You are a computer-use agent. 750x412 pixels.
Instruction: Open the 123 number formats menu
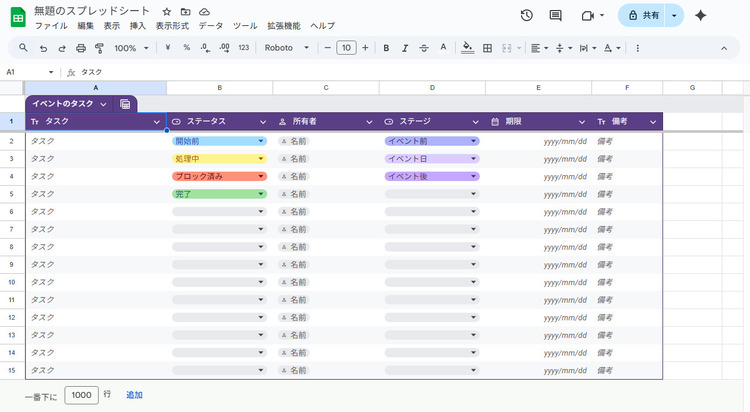point(244,48)
